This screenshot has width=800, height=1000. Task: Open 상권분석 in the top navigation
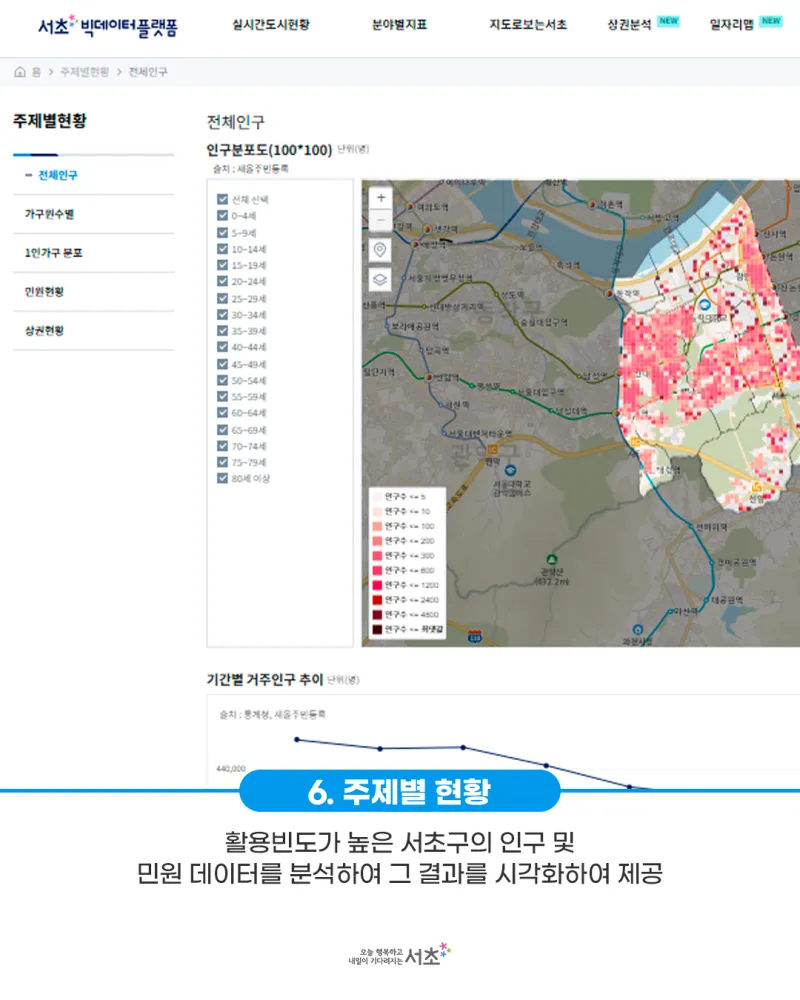tap(630, 25)
